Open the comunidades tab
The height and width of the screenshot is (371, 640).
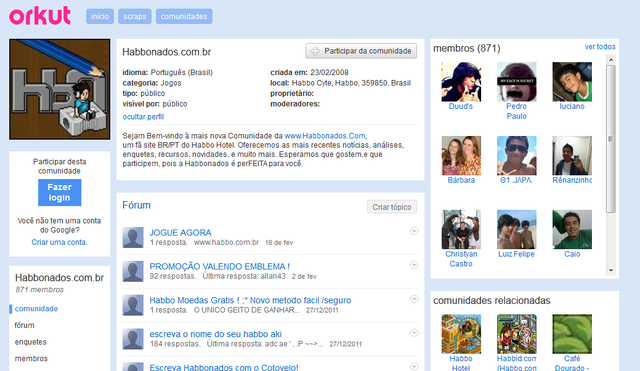pos(184,16)
